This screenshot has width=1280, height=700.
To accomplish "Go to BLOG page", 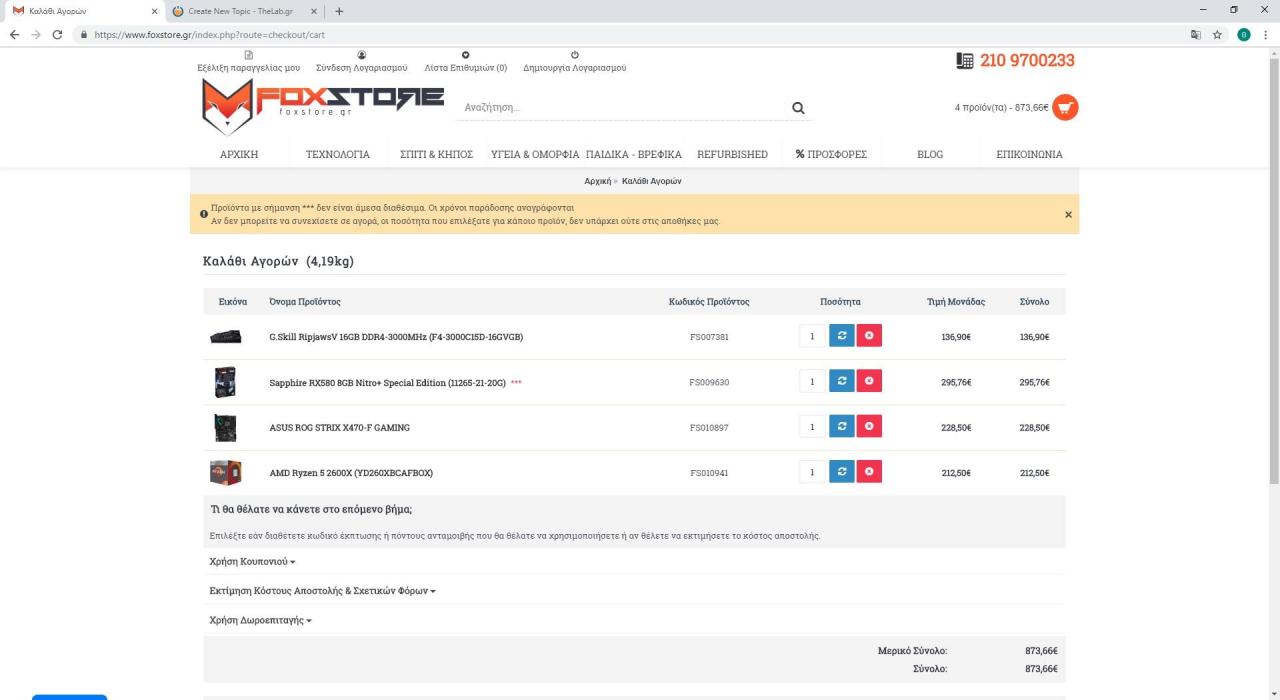I will pyautogui.click(x=930, y=154).
